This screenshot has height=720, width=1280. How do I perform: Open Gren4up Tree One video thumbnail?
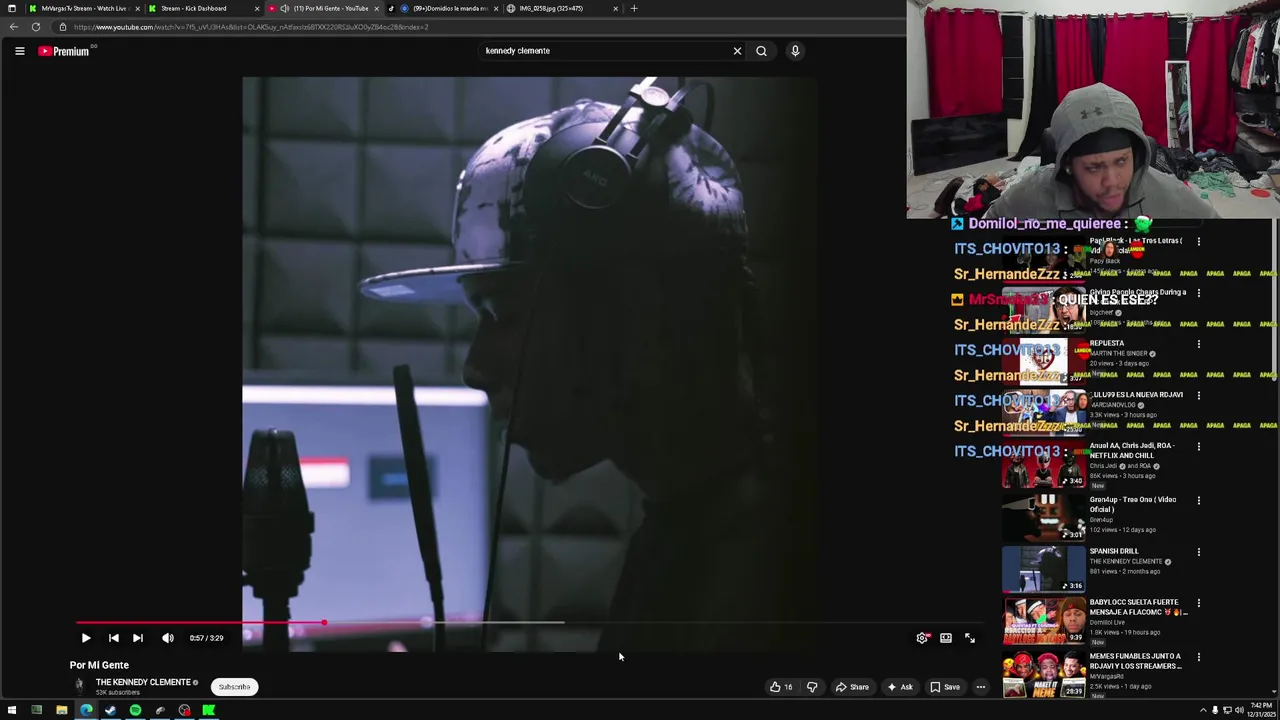click(x=1043, y=517)
